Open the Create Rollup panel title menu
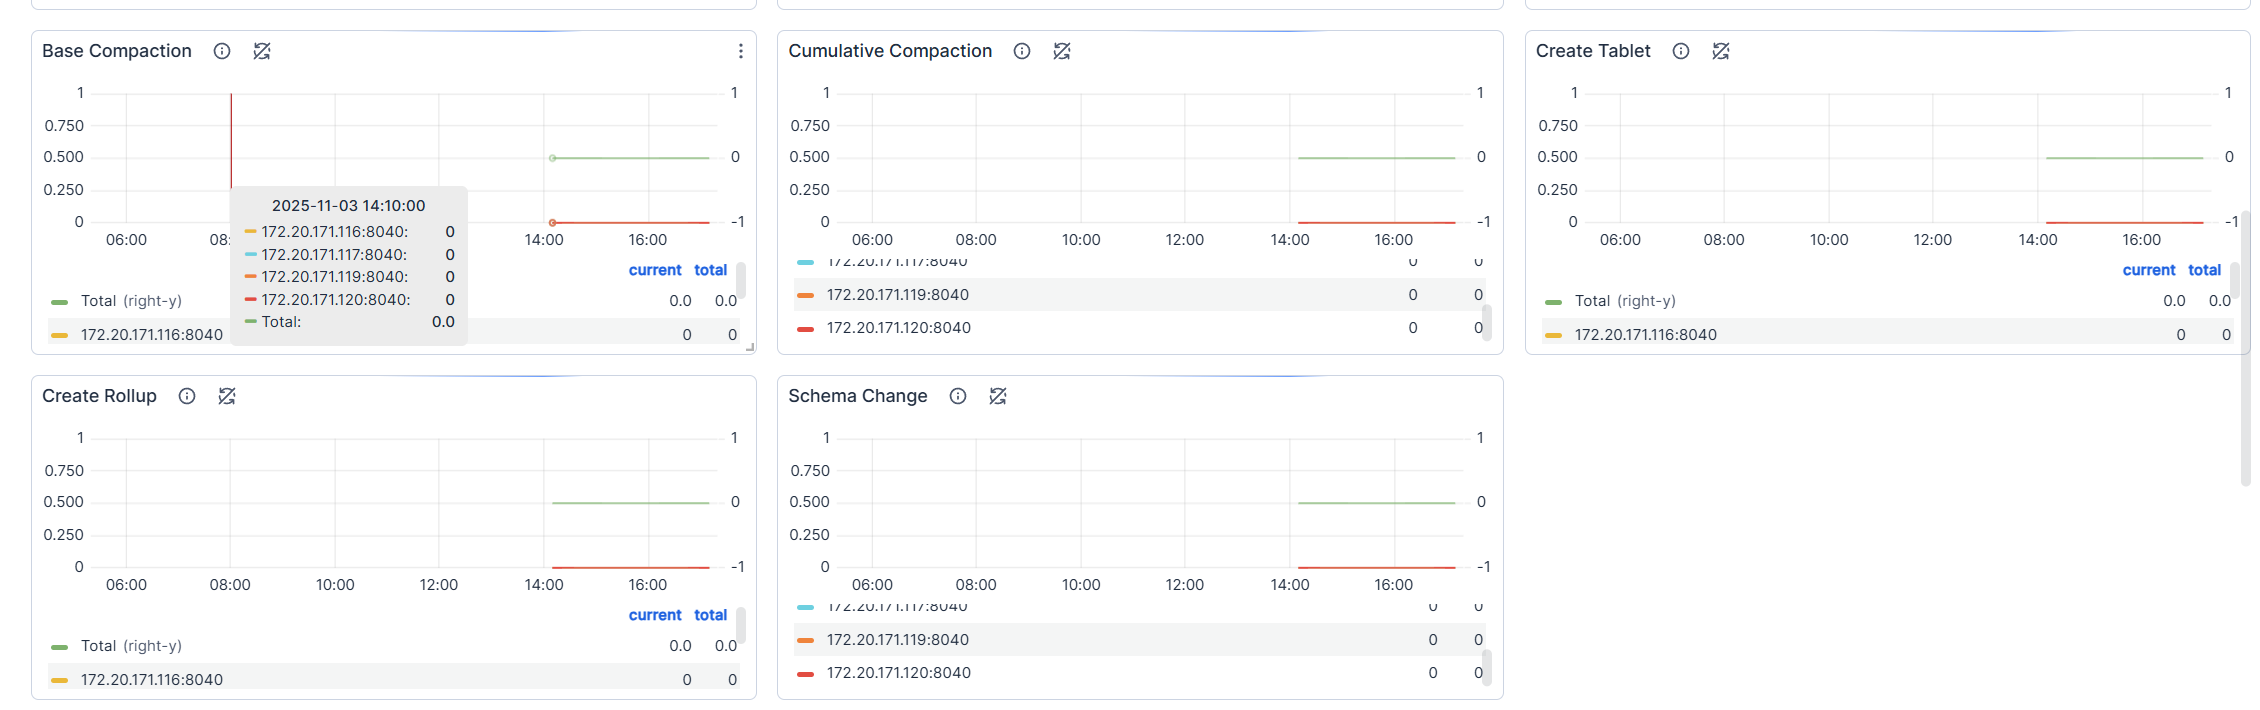Screen dimensions: 2260x710 point(99,396)
